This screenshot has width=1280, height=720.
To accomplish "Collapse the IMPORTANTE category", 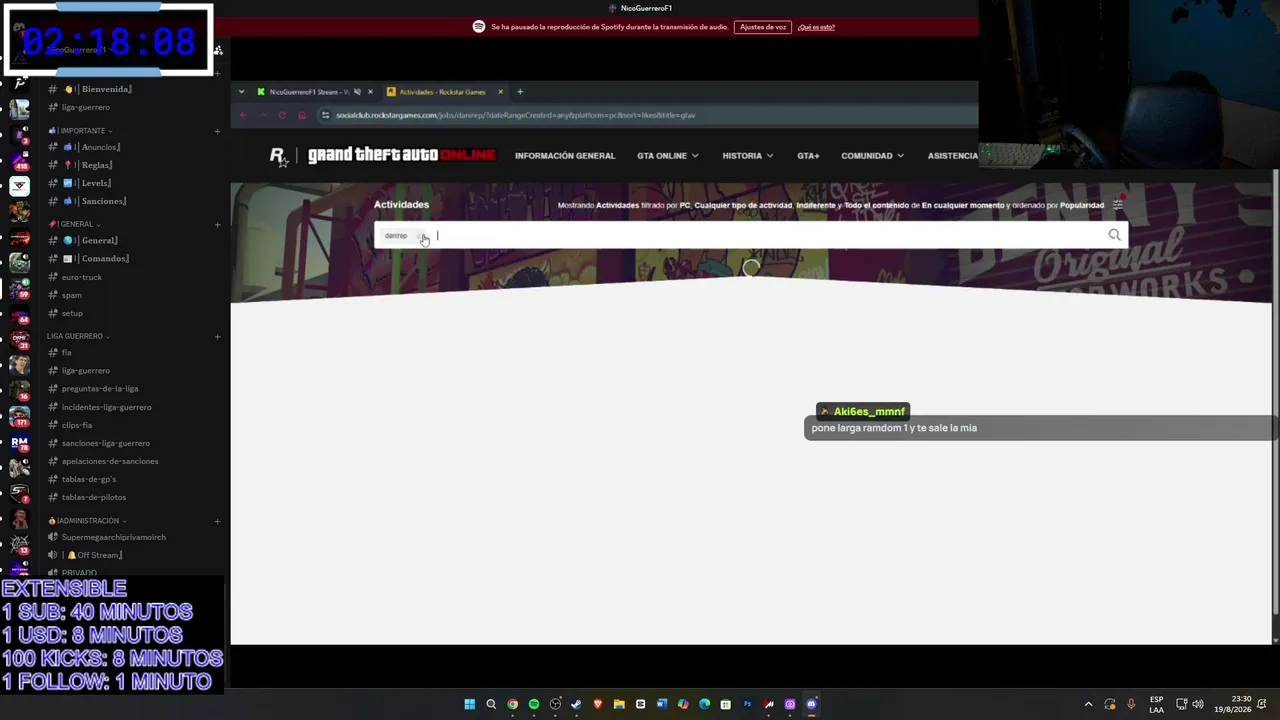I will point(80,131).
